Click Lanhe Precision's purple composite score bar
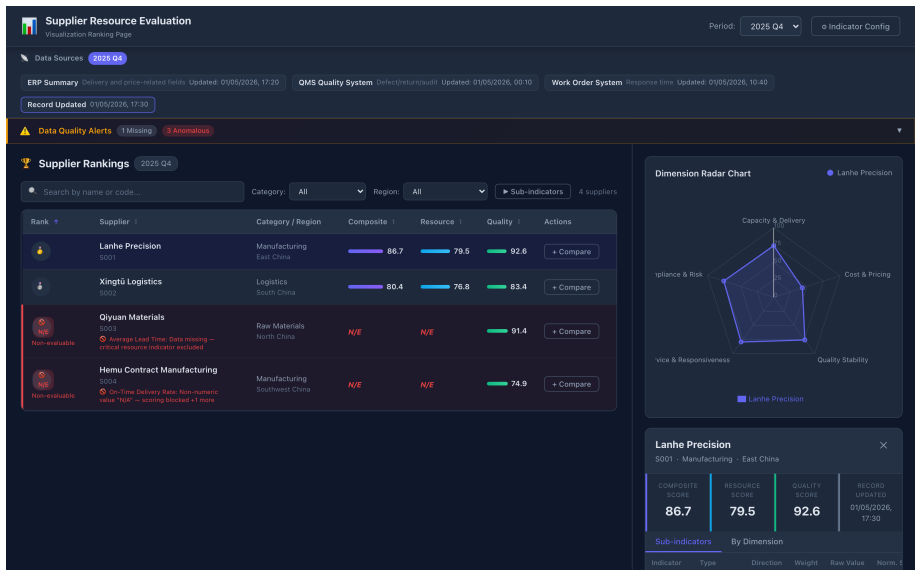Screen dimensions: 921x576 point(365,251)
